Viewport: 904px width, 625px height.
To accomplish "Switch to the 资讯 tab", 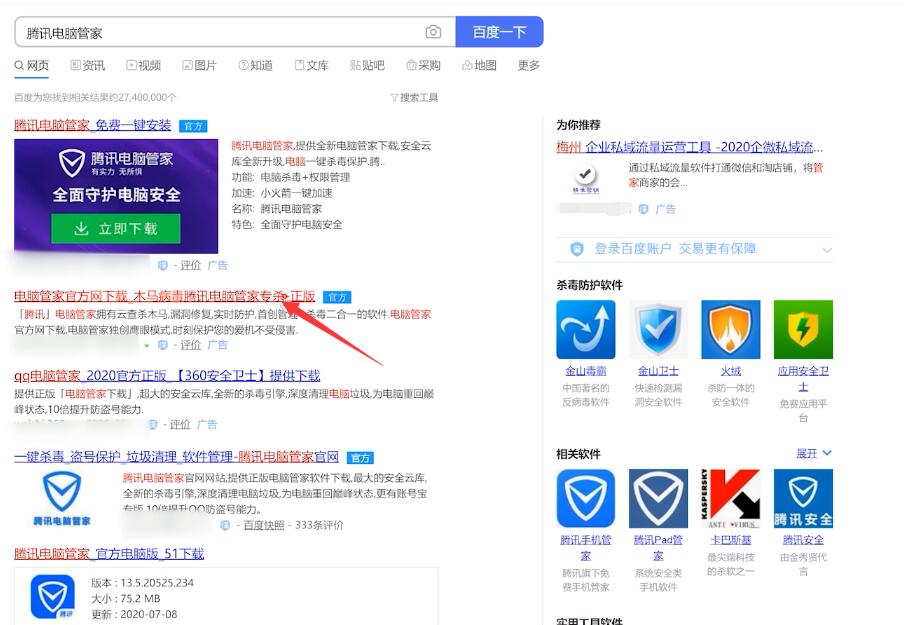I will [x=88, y=66].
